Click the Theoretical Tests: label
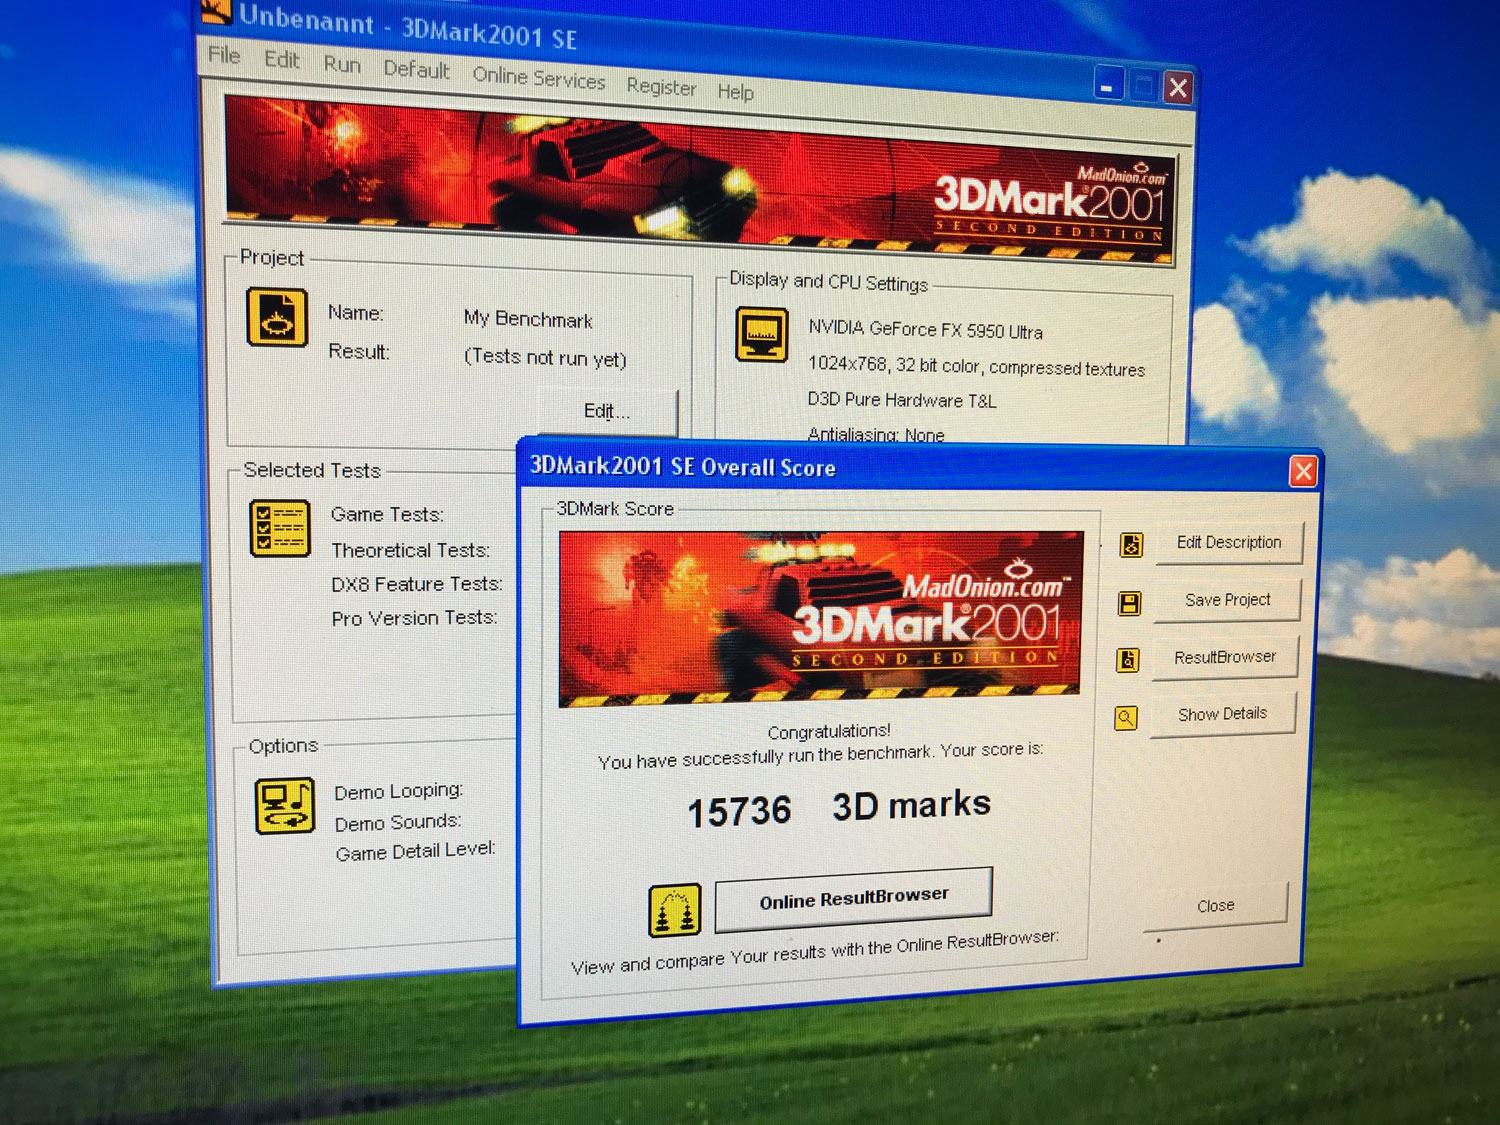Screen dimensions: 1500x1125 pyautogui.click(x=410, y=550)
